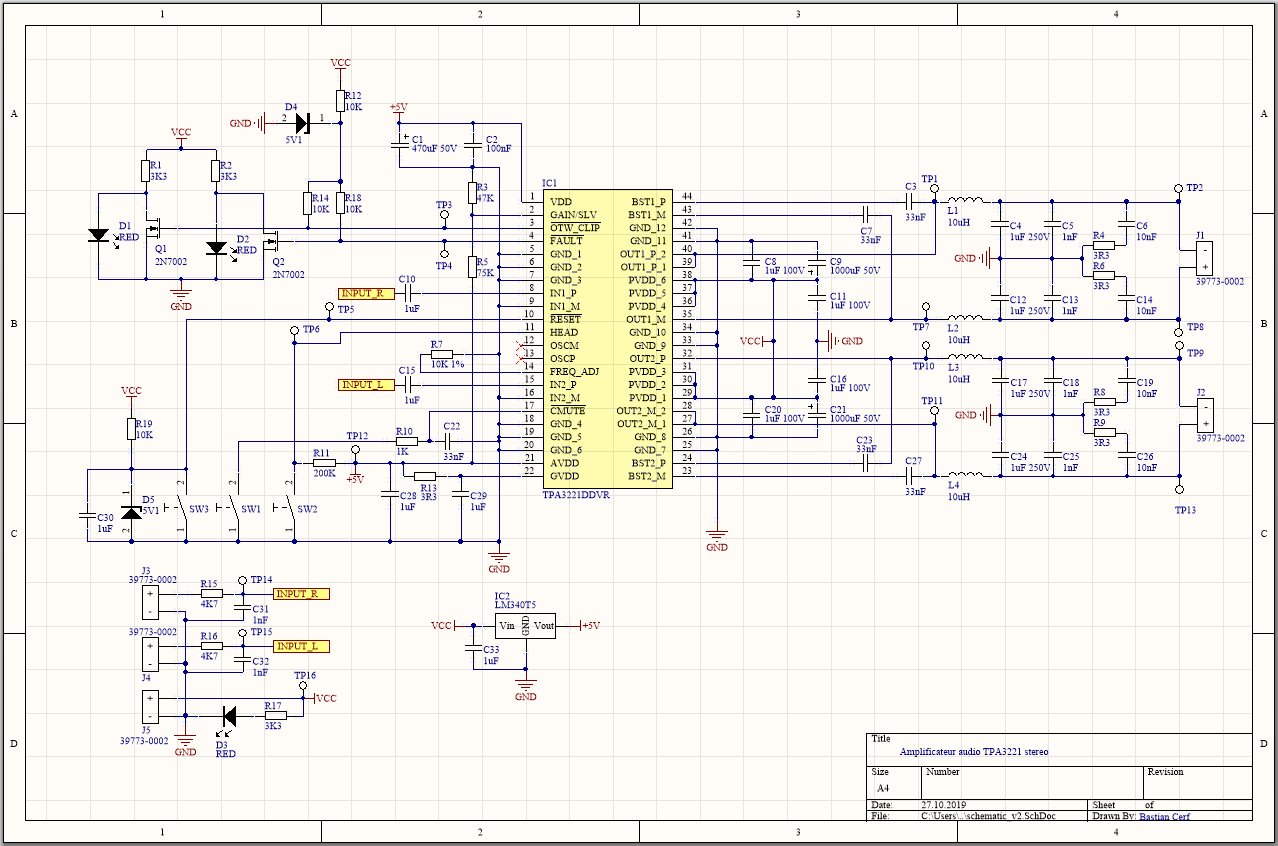Screen dimensions: 1278x846
Task: Select resistor R7 10K 1%
Action: coord(441,354)
